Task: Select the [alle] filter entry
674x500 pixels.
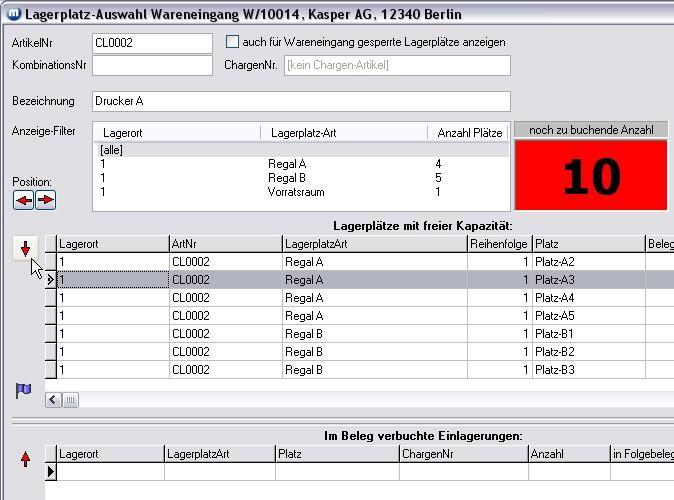Action: click(110, 150)
